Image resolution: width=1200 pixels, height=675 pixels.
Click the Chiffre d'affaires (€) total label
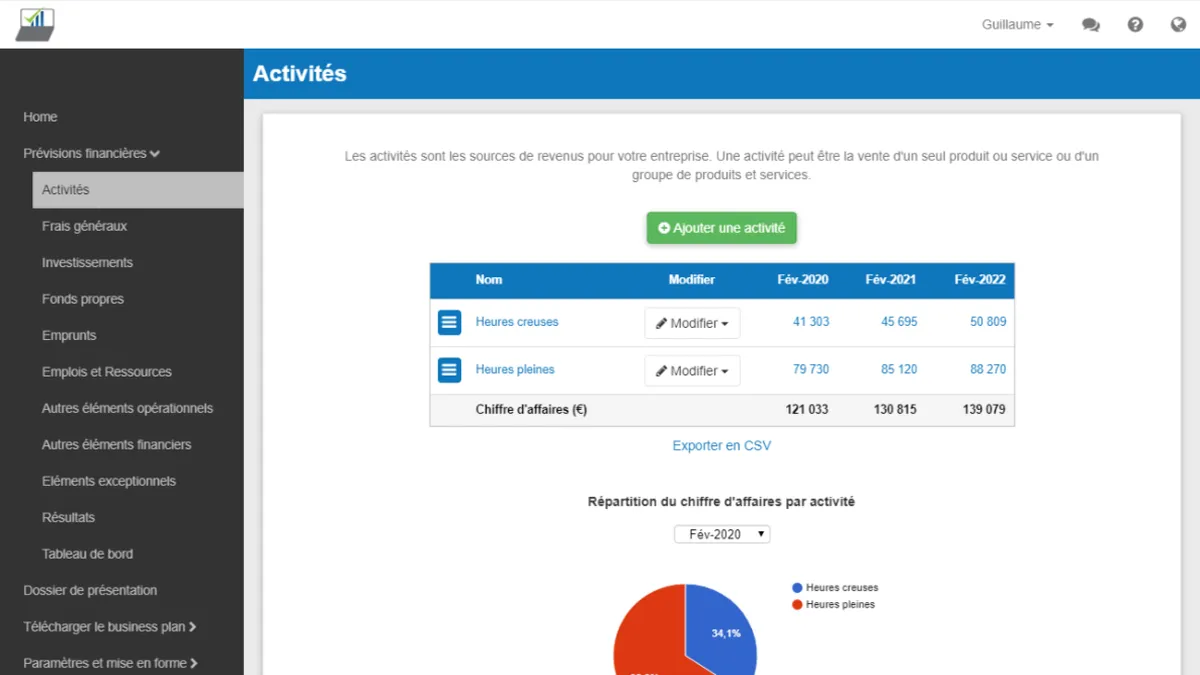pos(531,410)
